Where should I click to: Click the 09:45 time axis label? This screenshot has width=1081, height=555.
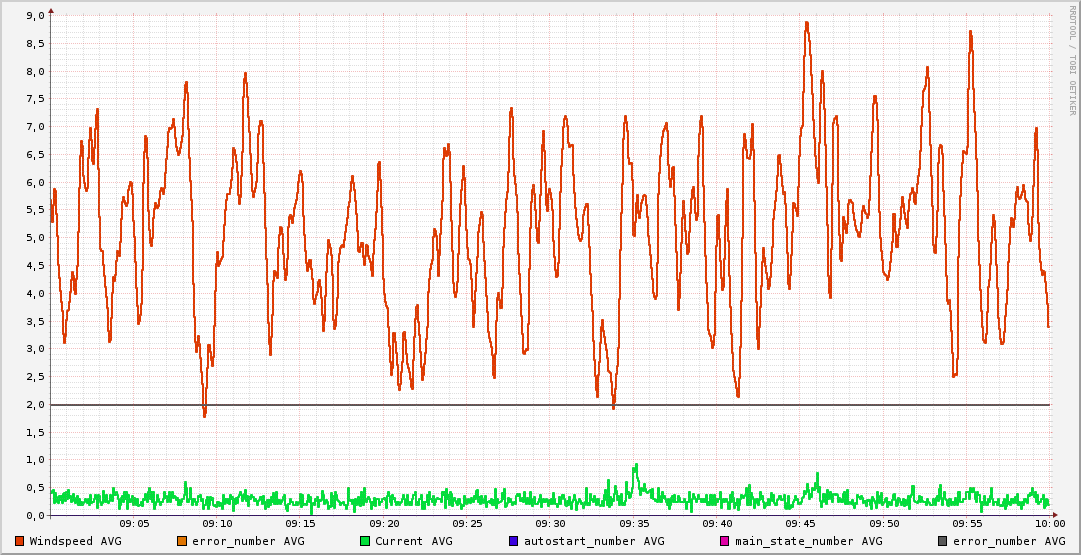click(x=800, y=523)
